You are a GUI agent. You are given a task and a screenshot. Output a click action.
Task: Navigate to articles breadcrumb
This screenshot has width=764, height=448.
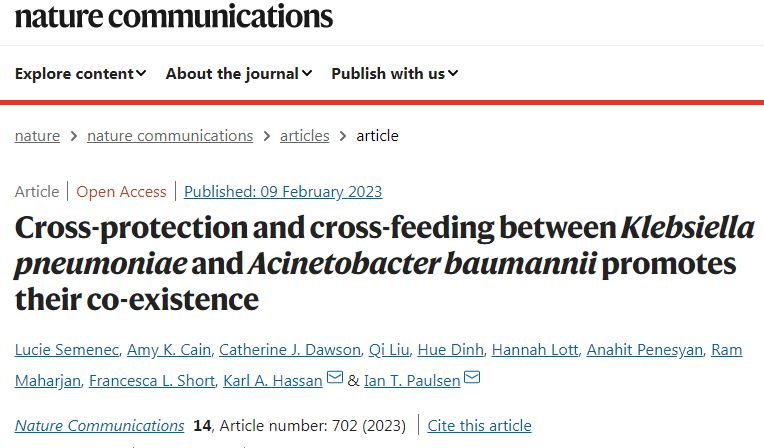click(x=304, y=136)
